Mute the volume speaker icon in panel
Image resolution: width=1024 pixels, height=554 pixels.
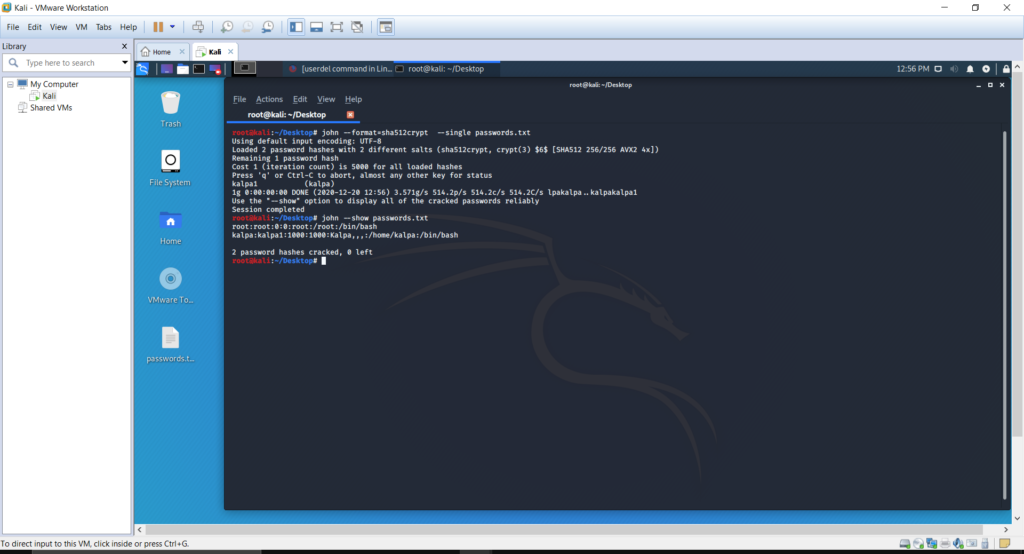pos(954,69)
